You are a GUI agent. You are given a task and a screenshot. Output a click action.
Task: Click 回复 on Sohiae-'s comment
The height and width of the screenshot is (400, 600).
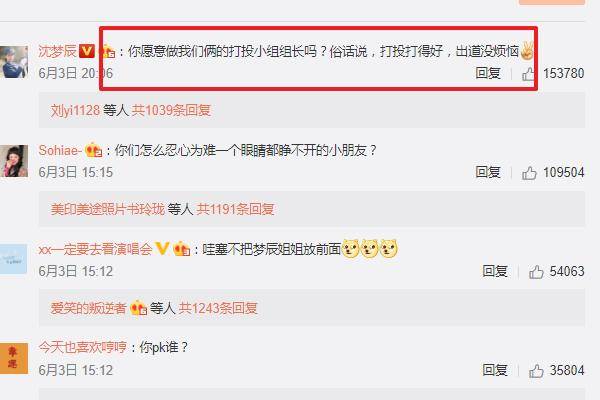pos(488,172)
